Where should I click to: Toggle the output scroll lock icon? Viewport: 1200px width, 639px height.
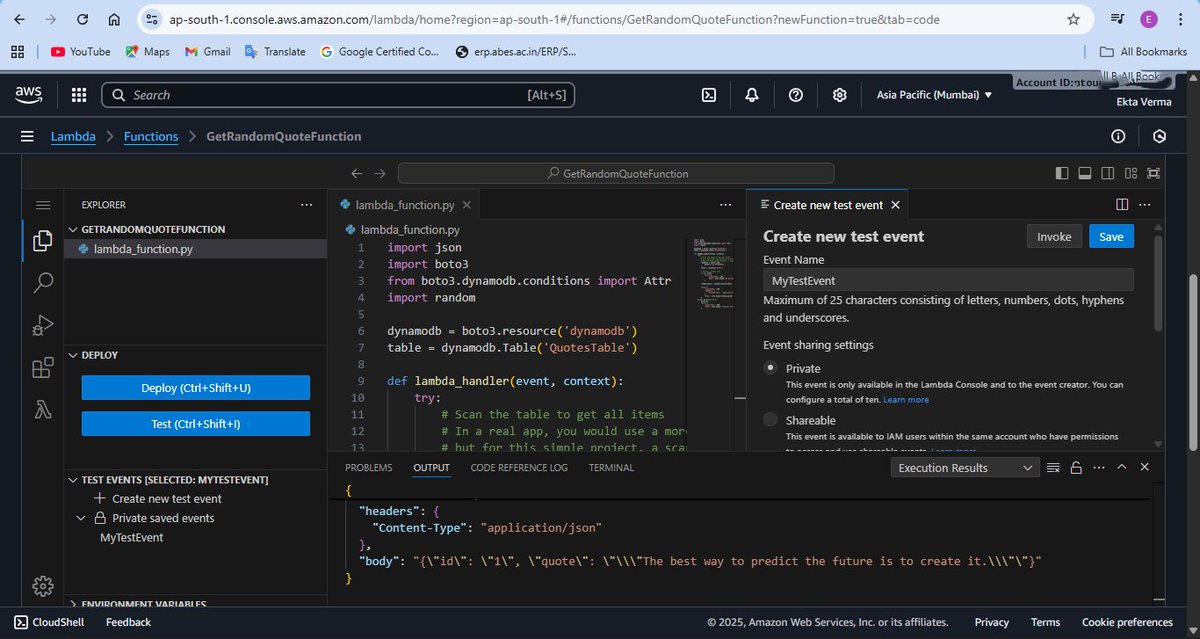1076,467
